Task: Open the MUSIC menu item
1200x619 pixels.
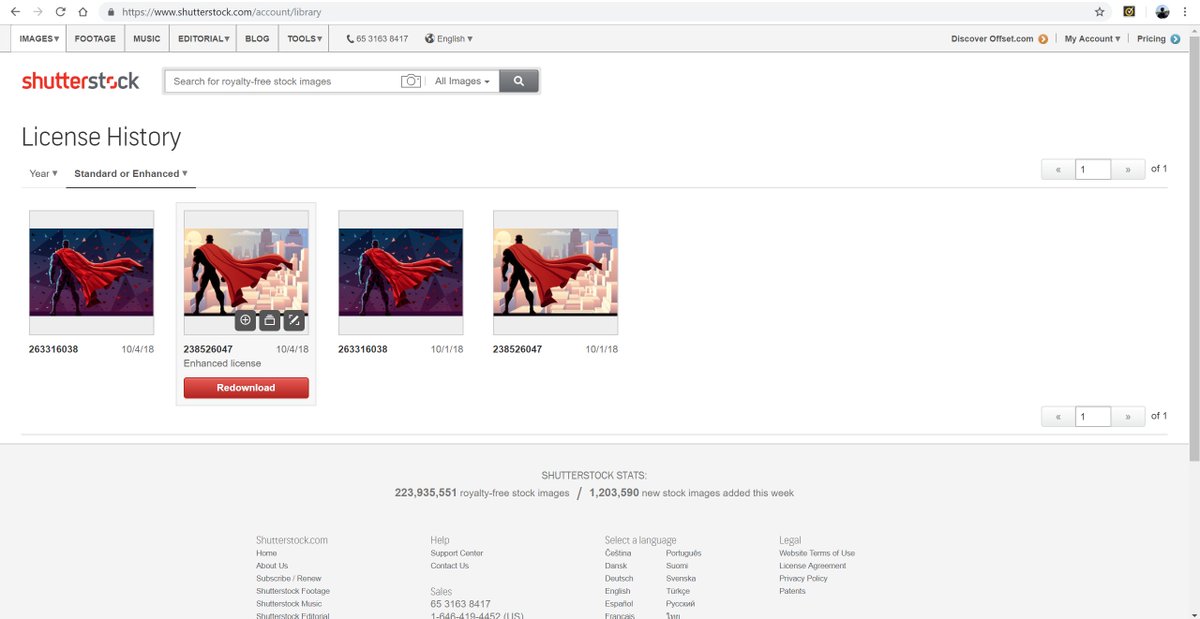Action: coord(146,39)
